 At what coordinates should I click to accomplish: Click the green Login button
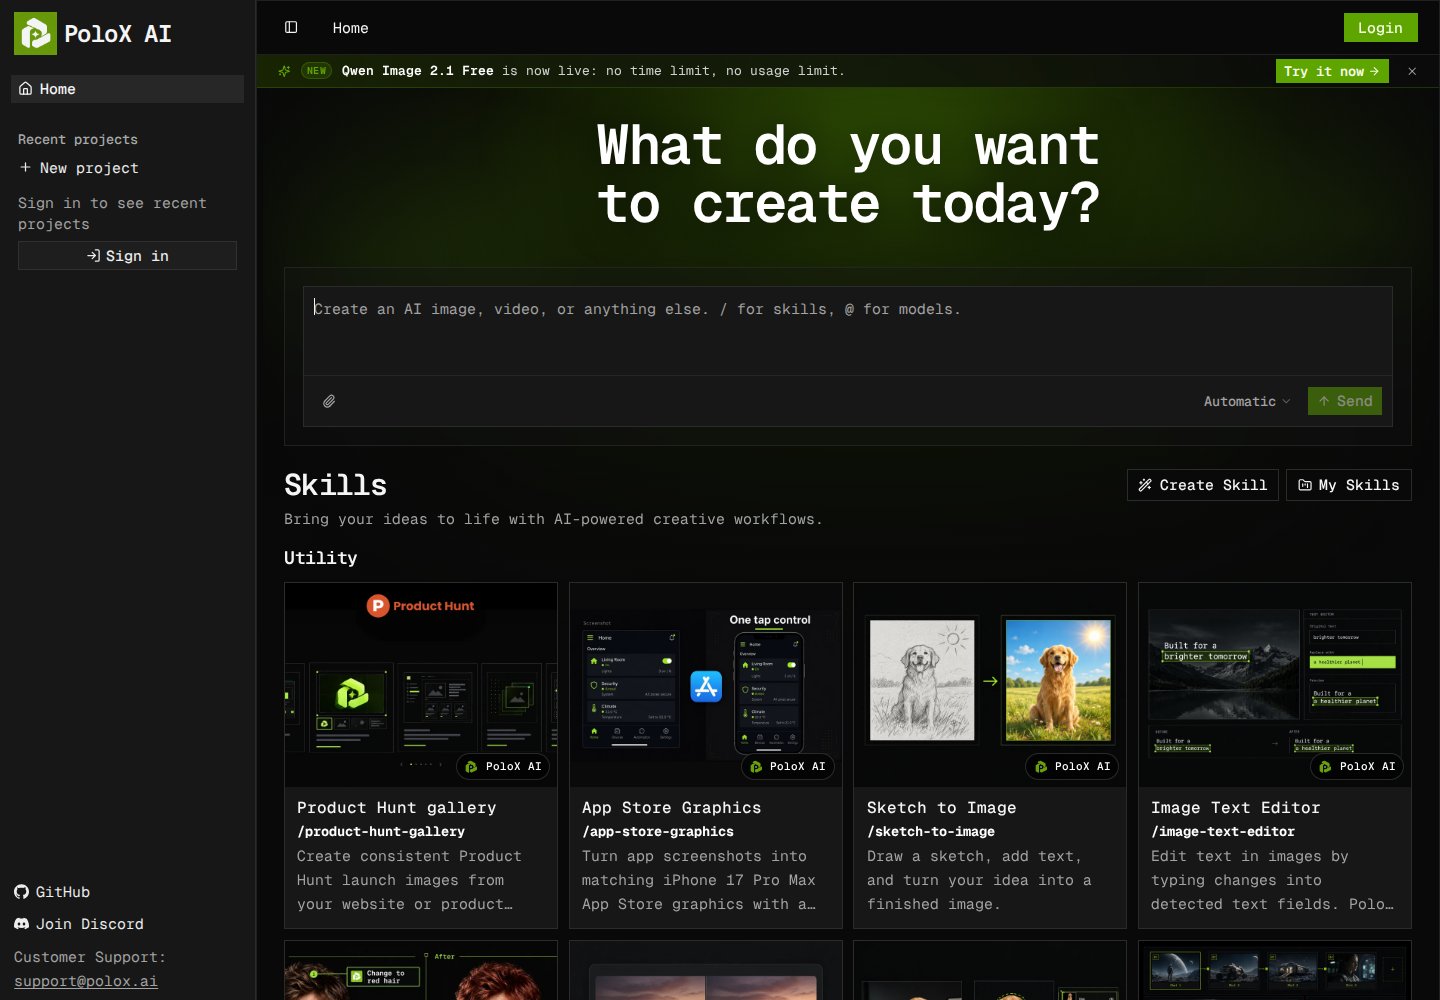(x=1380, y=28)
